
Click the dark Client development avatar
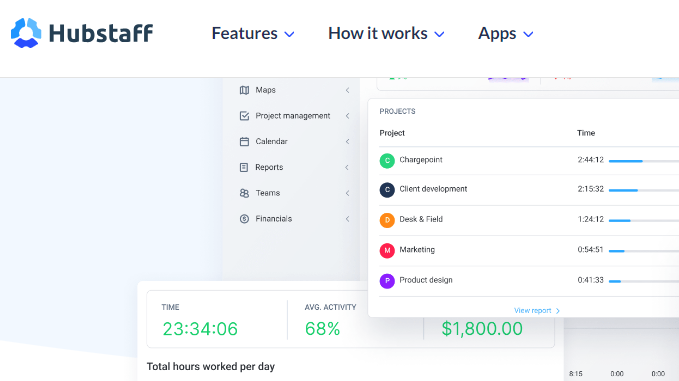[x=387, y=190]
